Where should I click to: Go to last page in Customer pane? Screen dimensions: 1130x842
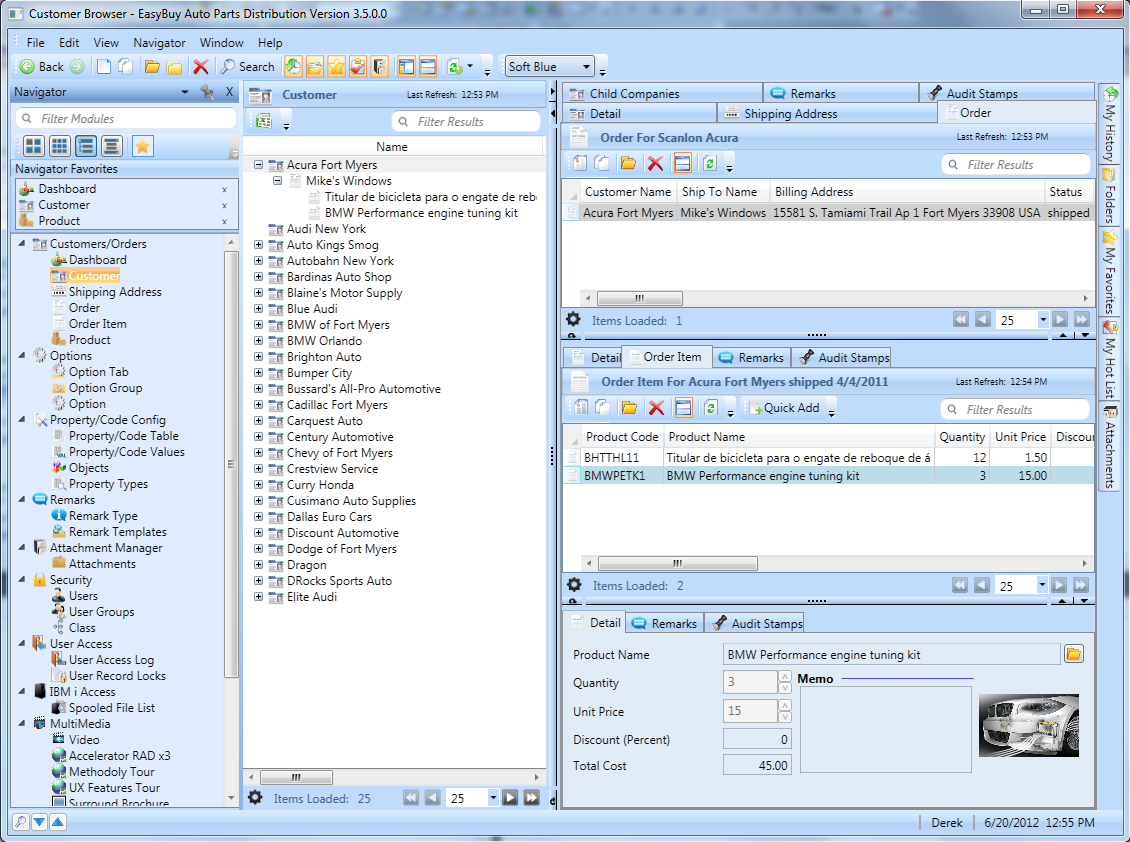(532, 797)
